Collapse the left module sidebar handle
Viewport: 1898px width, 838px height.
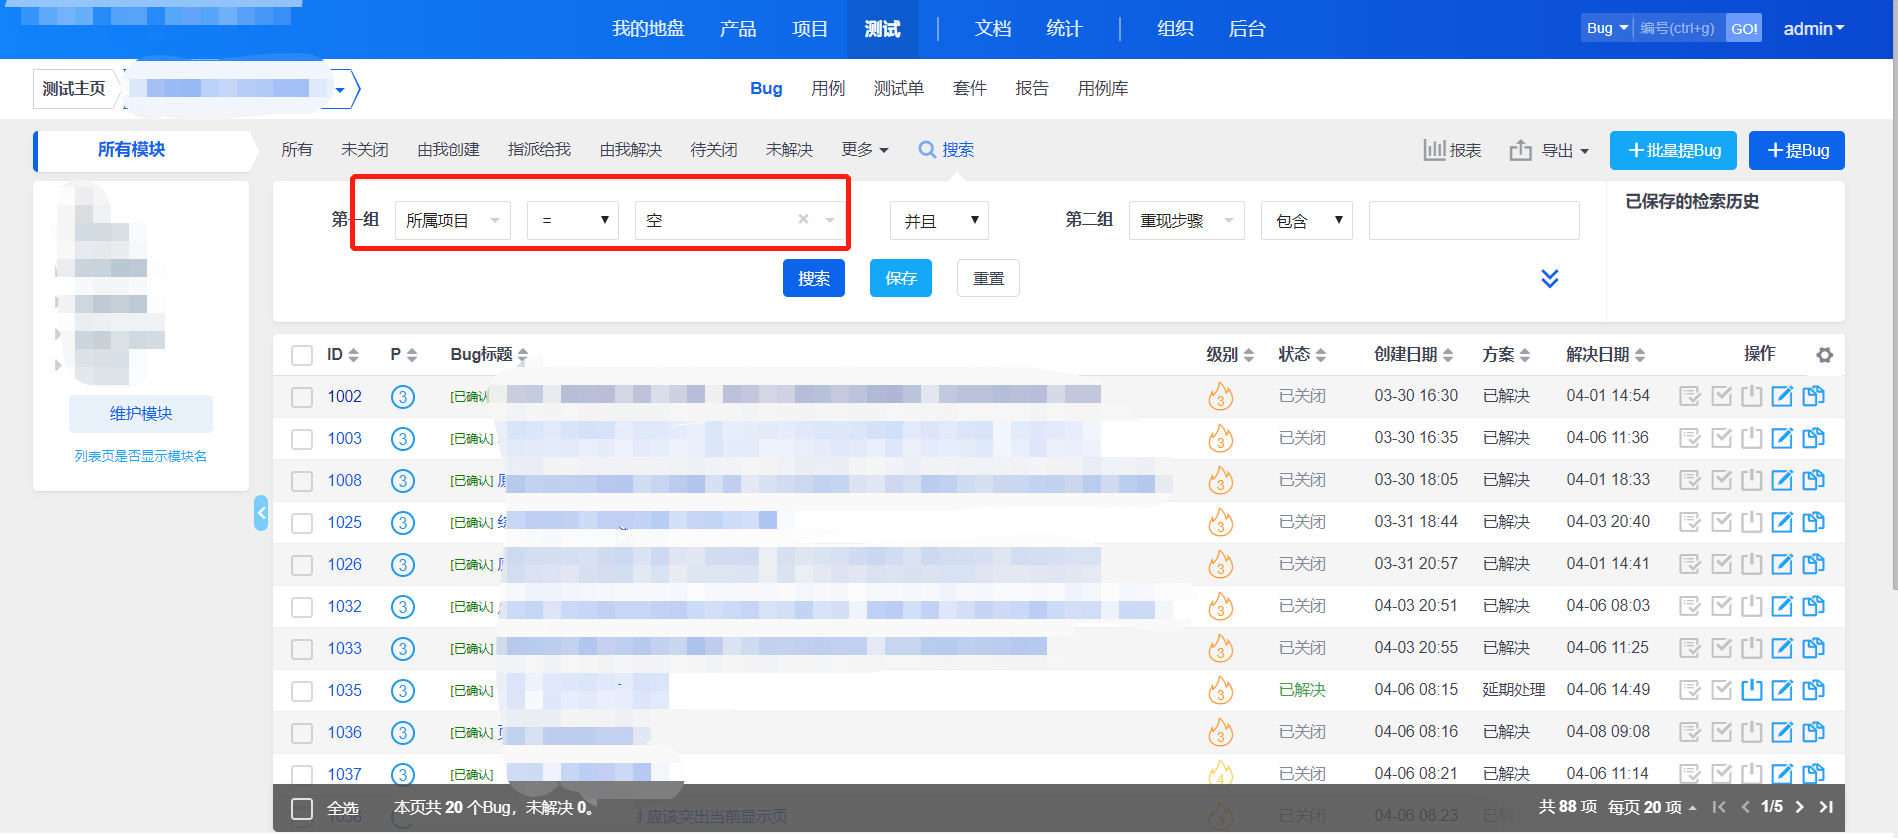pos(261,513)
